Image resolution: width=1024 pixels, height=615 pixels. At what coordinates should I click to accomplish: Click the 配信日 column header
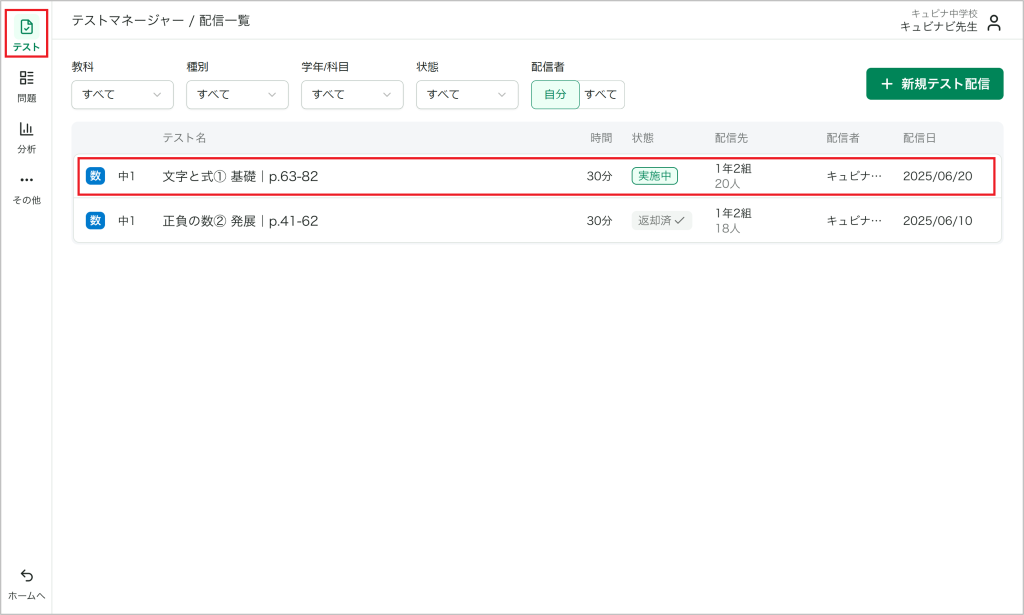(x=920, y=138)
